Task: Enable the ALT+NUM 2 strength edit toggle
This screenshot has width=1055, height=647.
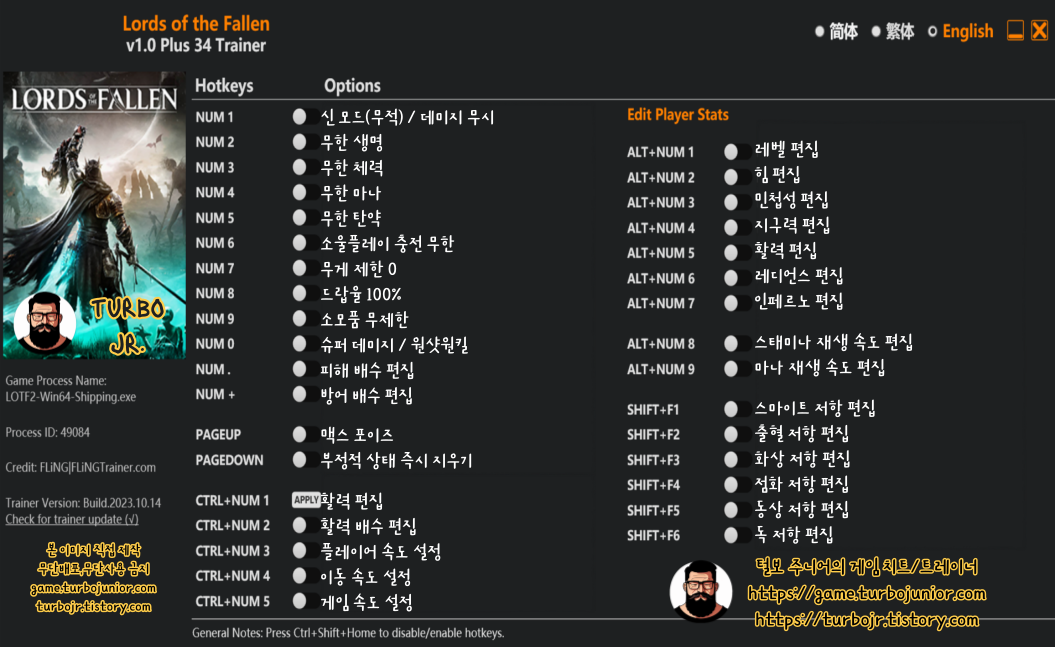Action: (737, 178)
